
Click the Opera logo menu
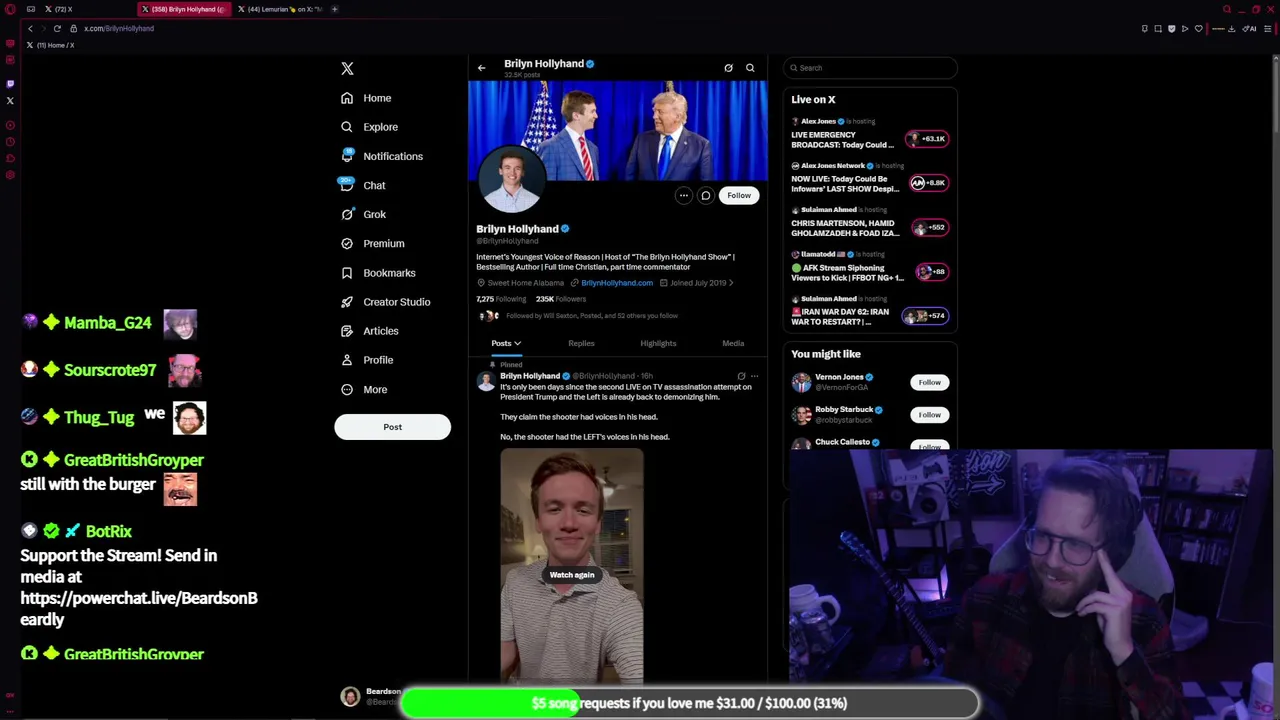tap(10, 9)
